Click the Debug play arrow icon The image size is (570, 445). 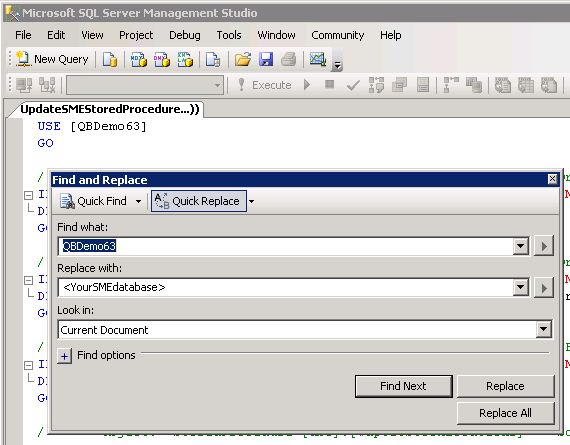[x=307, y=85]
